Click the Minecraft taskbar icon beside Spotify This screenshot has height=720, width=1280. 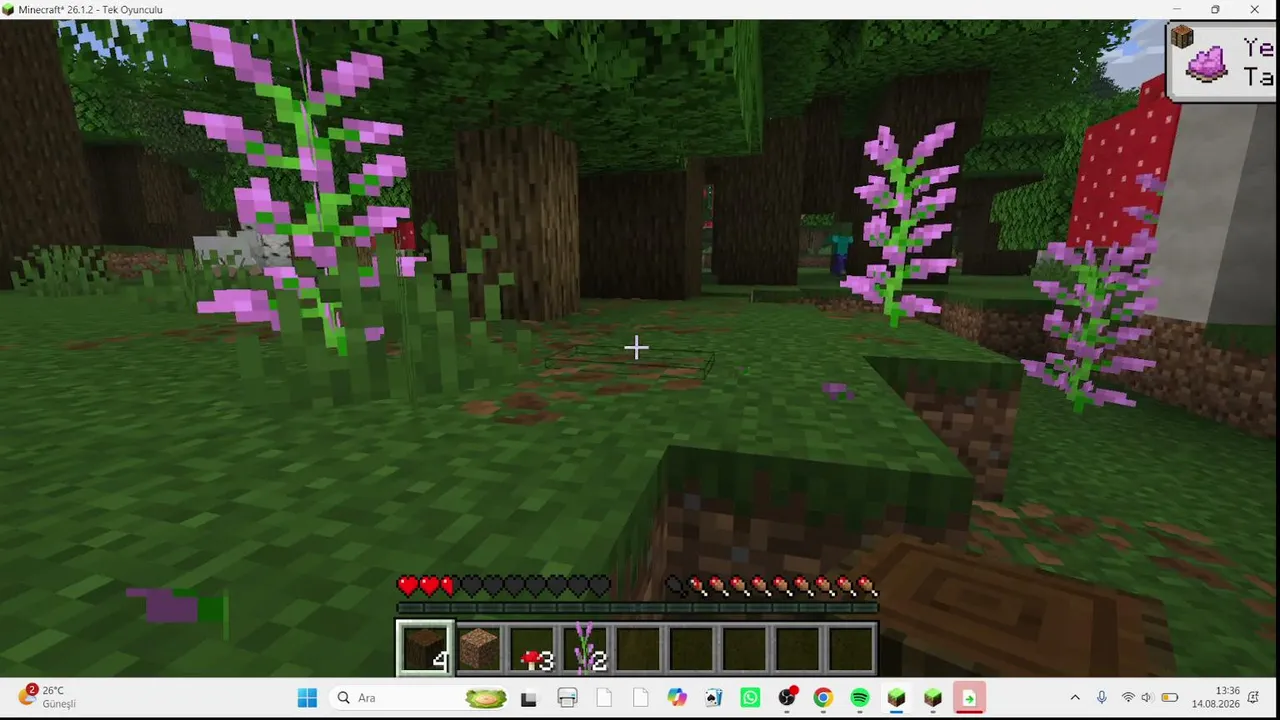pos(896,698)
